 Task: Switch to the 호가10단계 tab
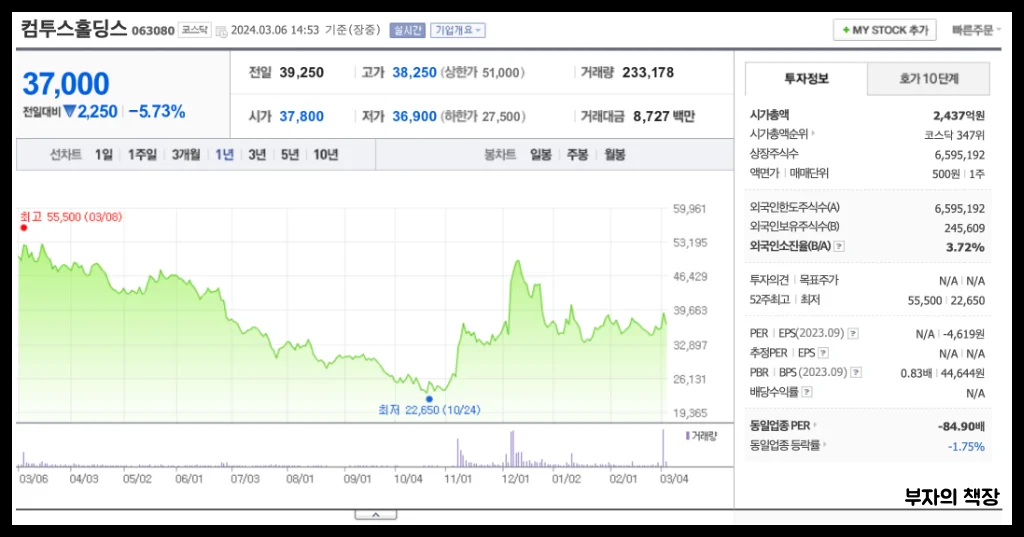(929, 79)
